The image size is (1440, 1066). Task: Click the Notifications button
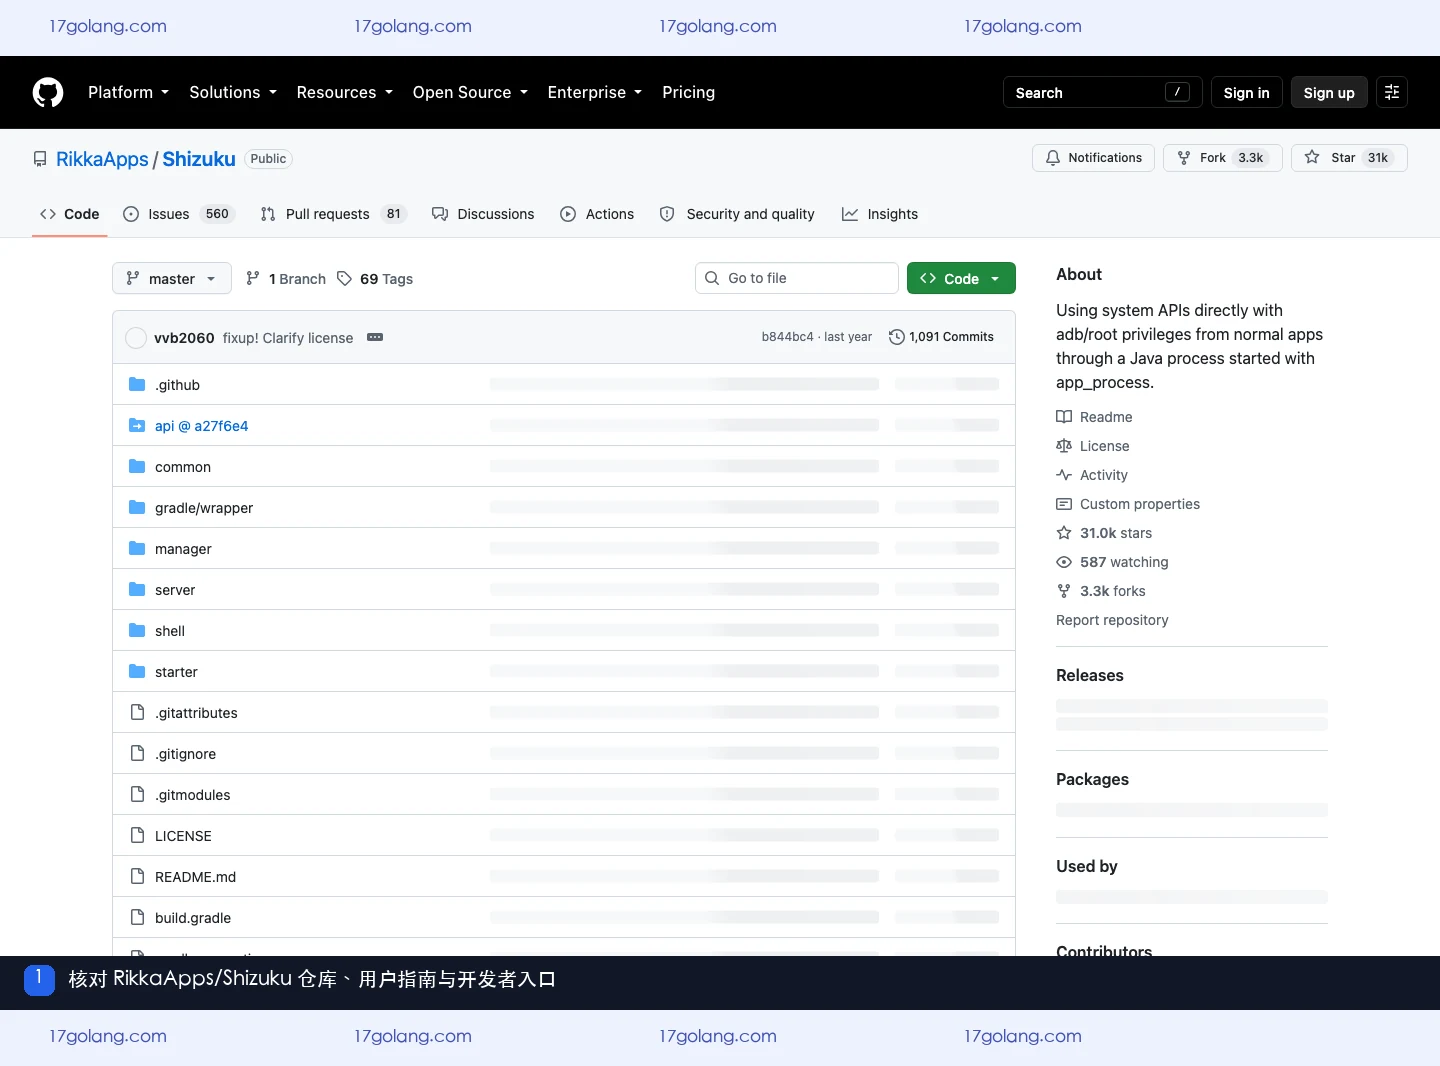pyautogui.click(x=1093, y=158)
